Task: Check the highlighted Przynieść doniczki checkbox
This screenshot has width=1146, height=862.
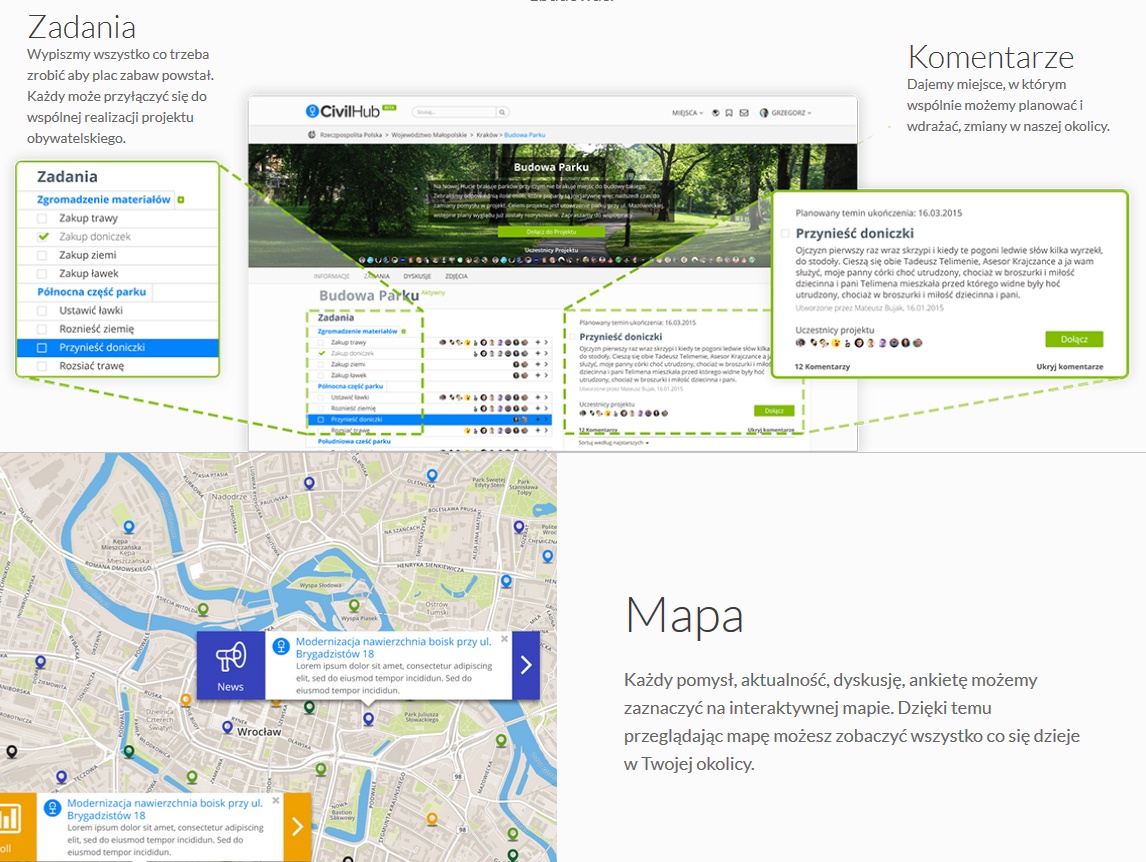Action: [42, 348]
